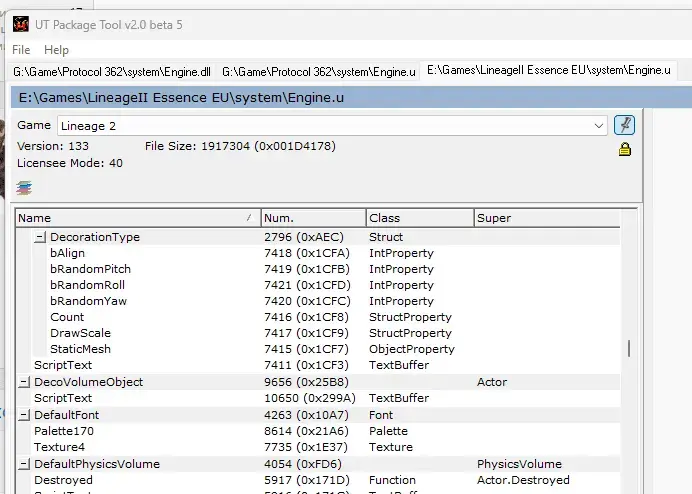Sort by the Name column header
This screenshot has width=692, height=494.
tap(138, 218)
